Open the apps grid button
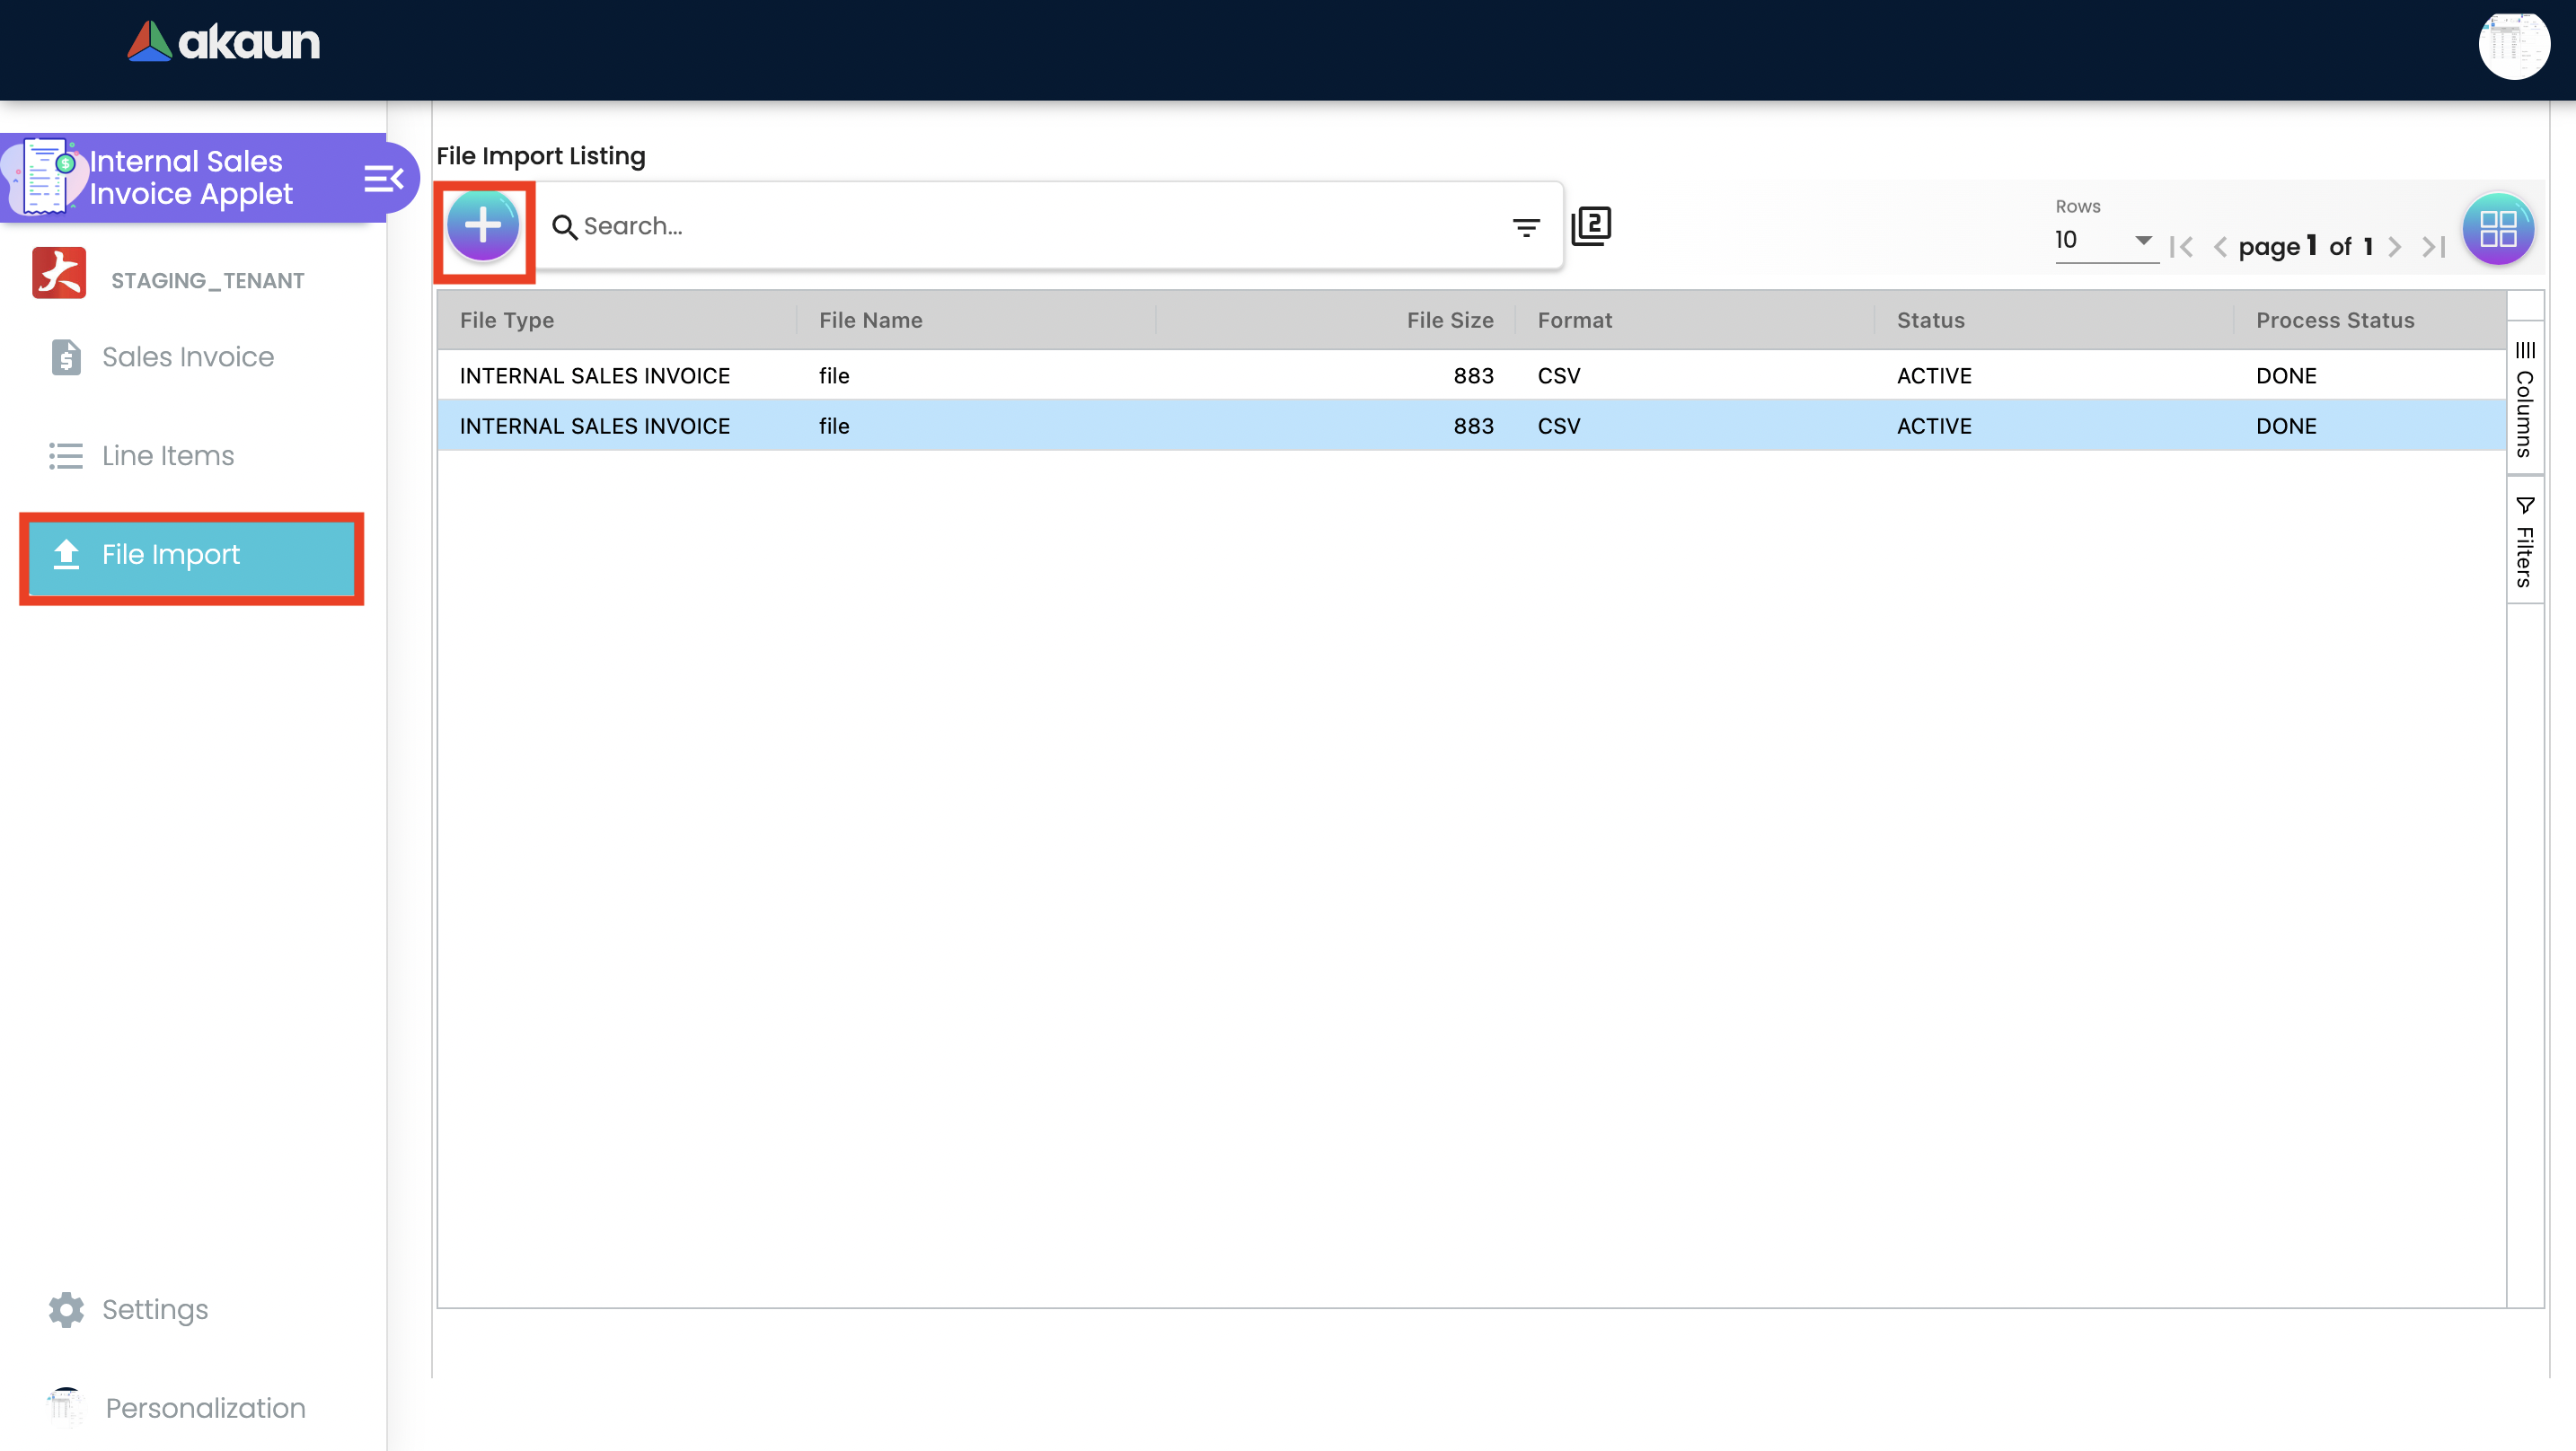This screenshot has width=2576, height=1451. coord(2497,229)
